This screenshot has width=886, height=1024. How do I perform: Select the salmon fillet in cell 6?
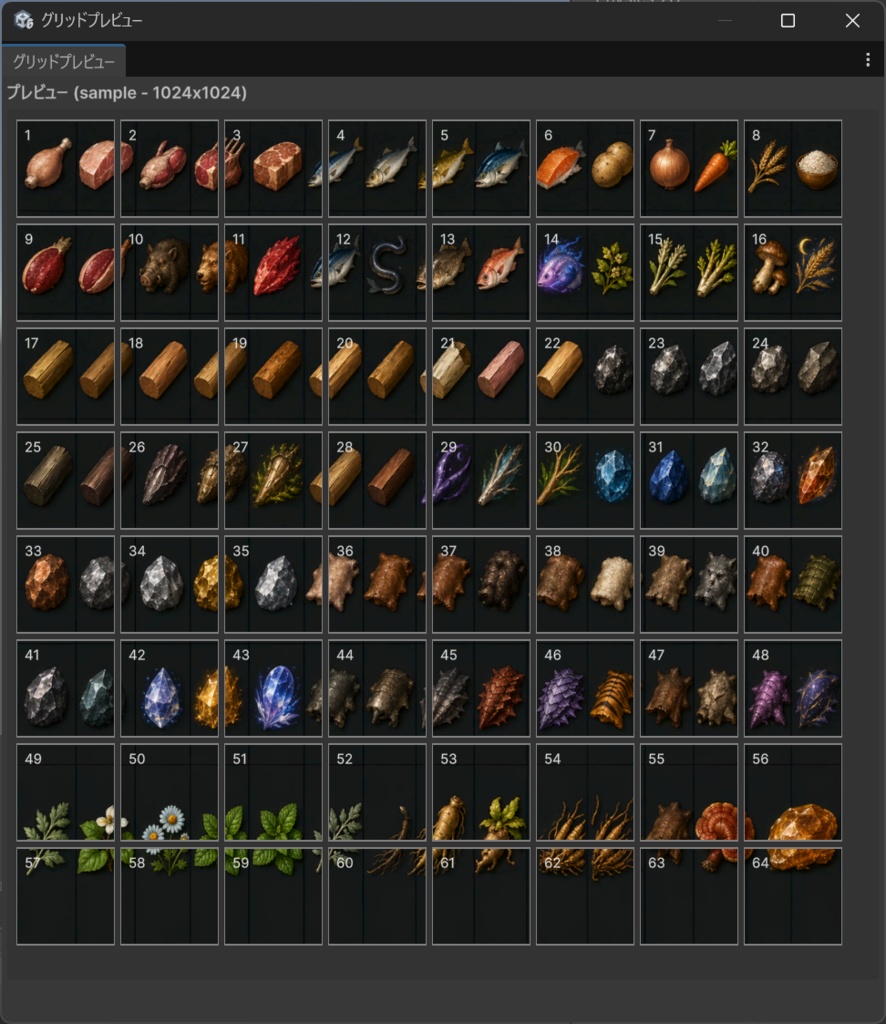pos(560,167)
